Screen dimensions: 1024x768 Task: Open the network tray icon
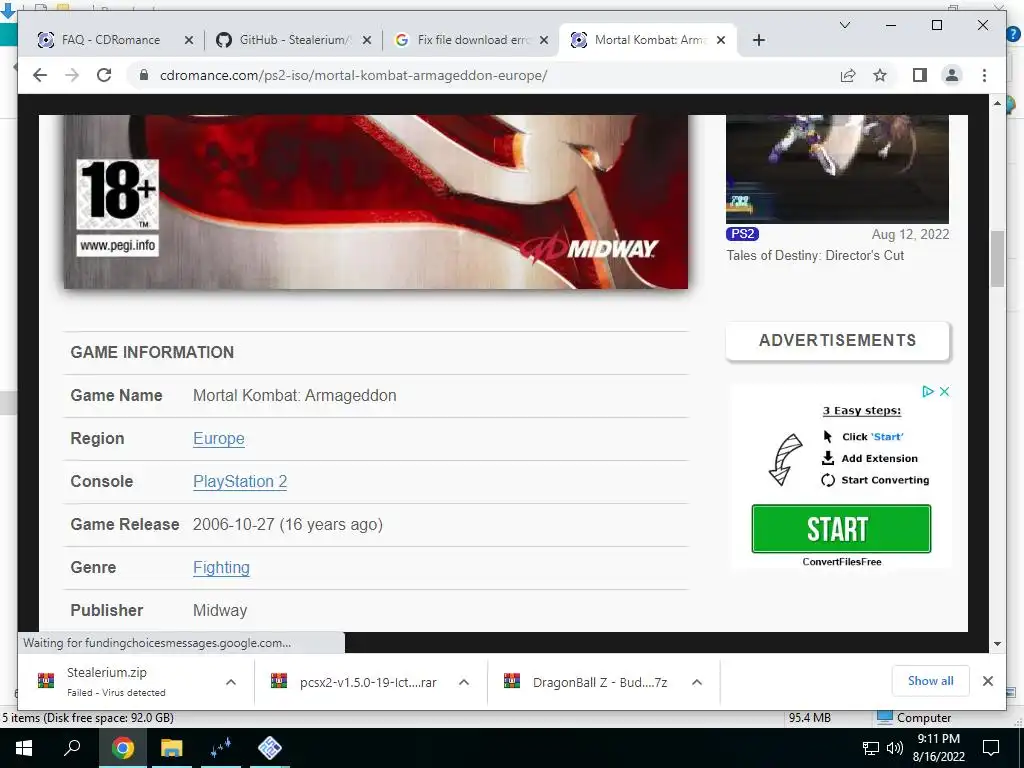pos(871,748)
